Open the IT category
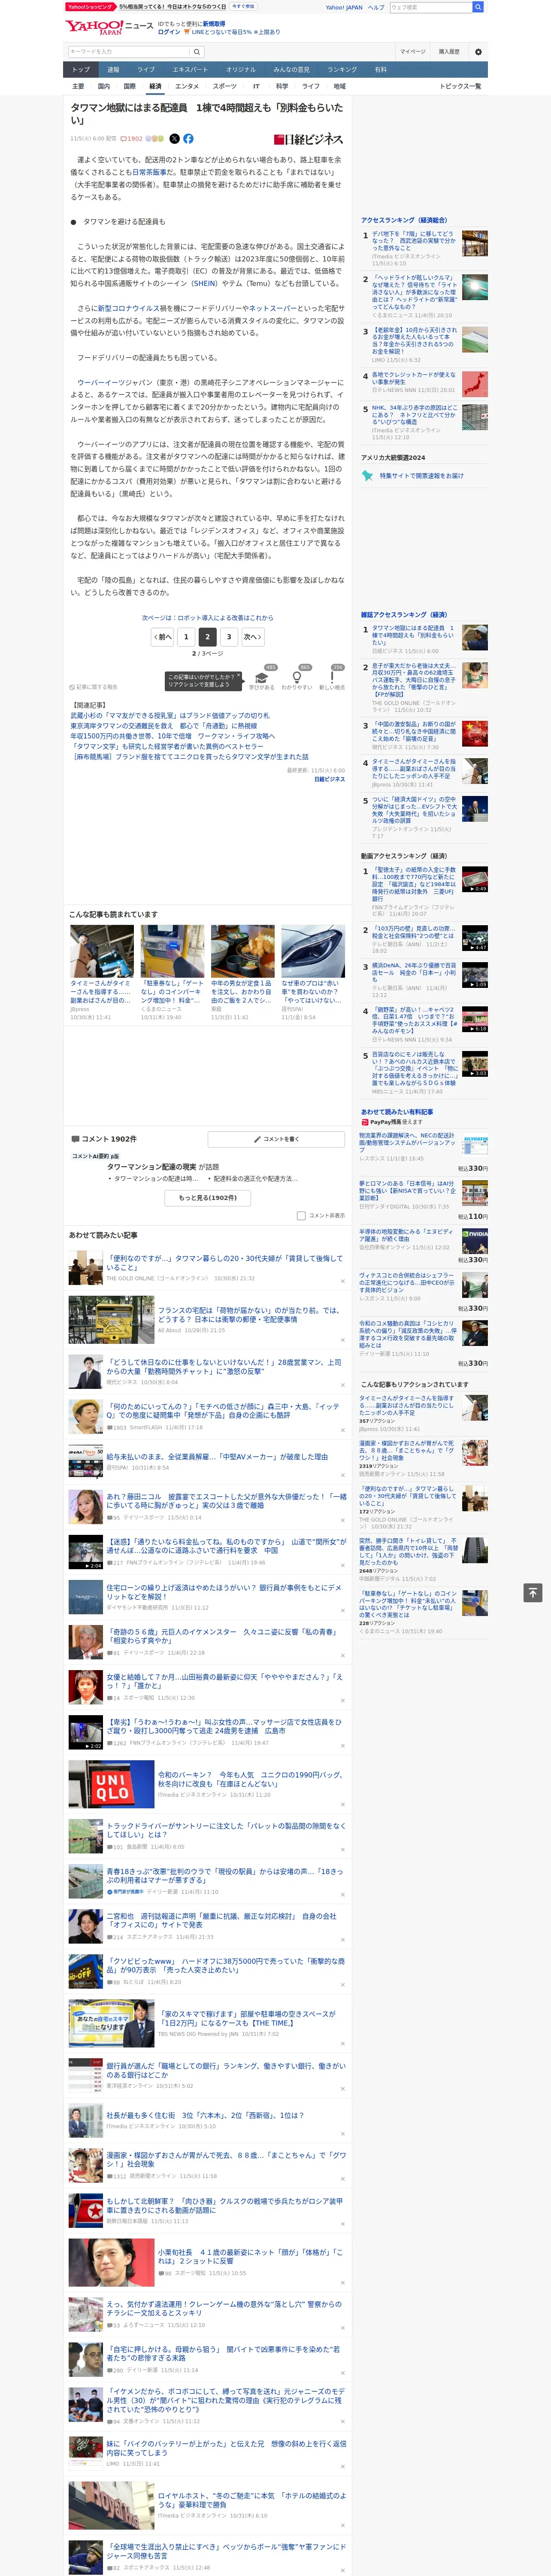The image size is (551, 2576). [x=256, y=86]
